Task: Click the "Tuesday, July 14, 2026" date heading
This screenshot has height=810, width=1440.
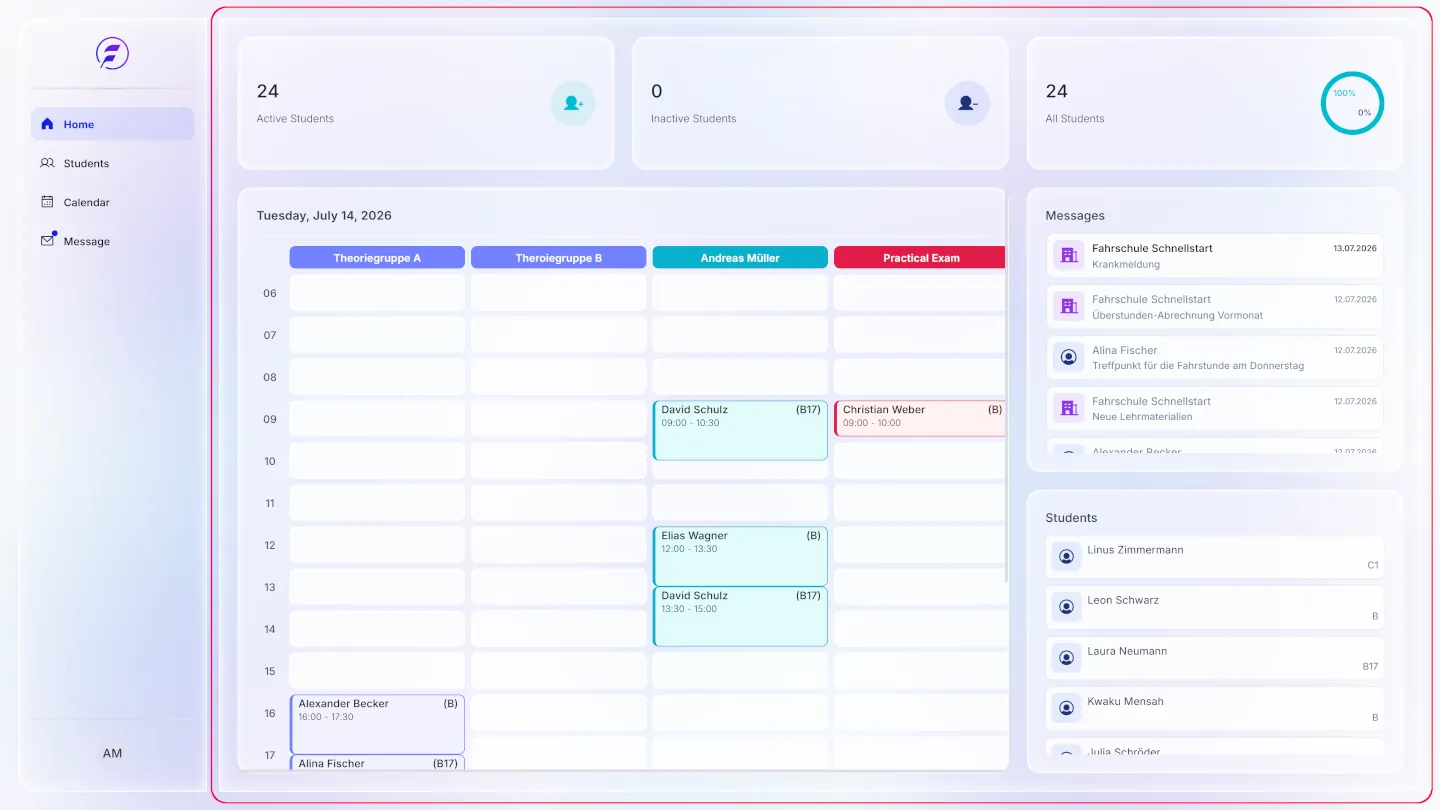Action: tap(324, 216)
